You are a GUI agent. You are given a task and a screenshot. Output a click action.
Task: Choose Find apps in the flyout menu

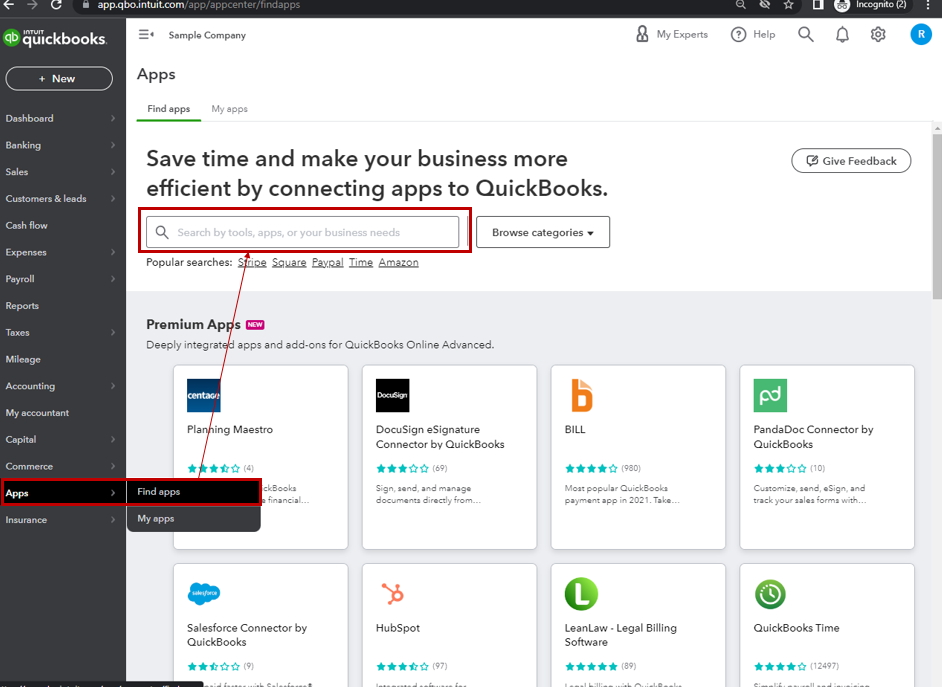(x=193, y=492)
